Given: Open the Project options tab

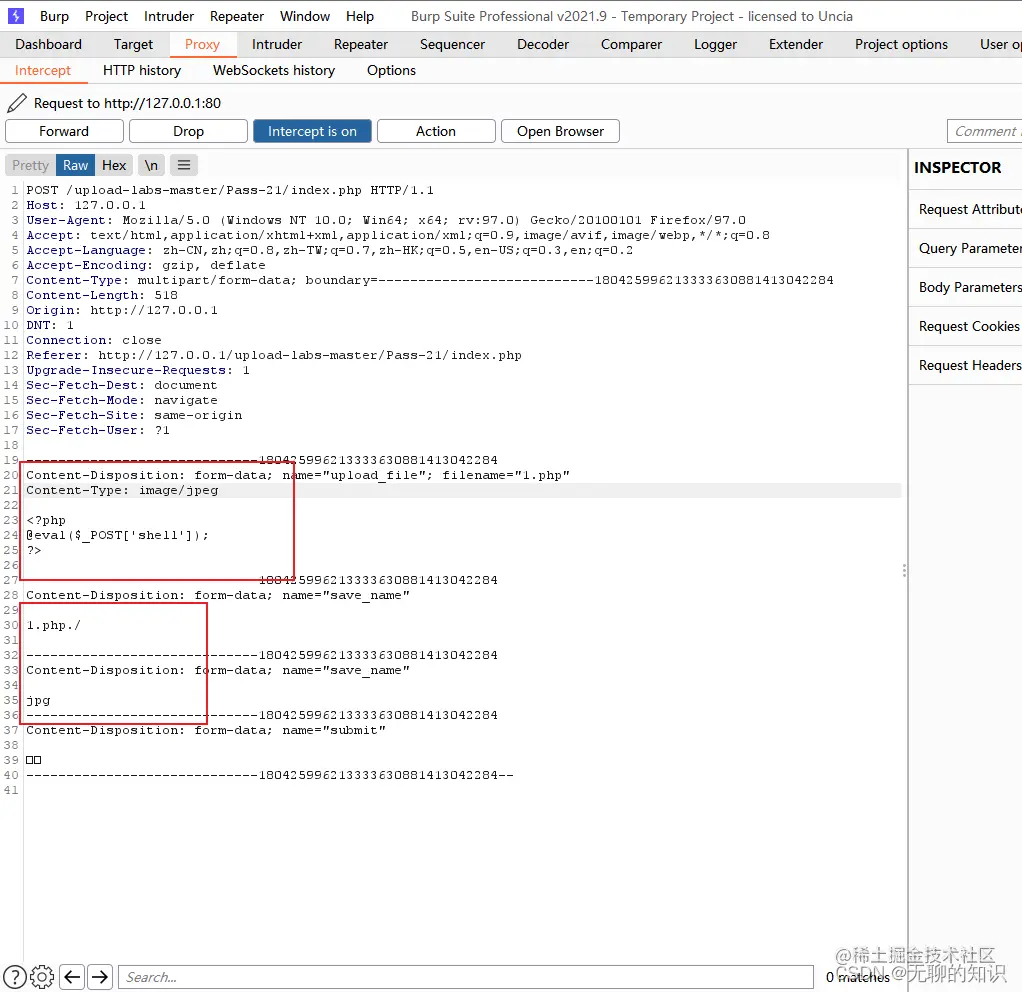Looking at the screenshot, I should (901, 44).
